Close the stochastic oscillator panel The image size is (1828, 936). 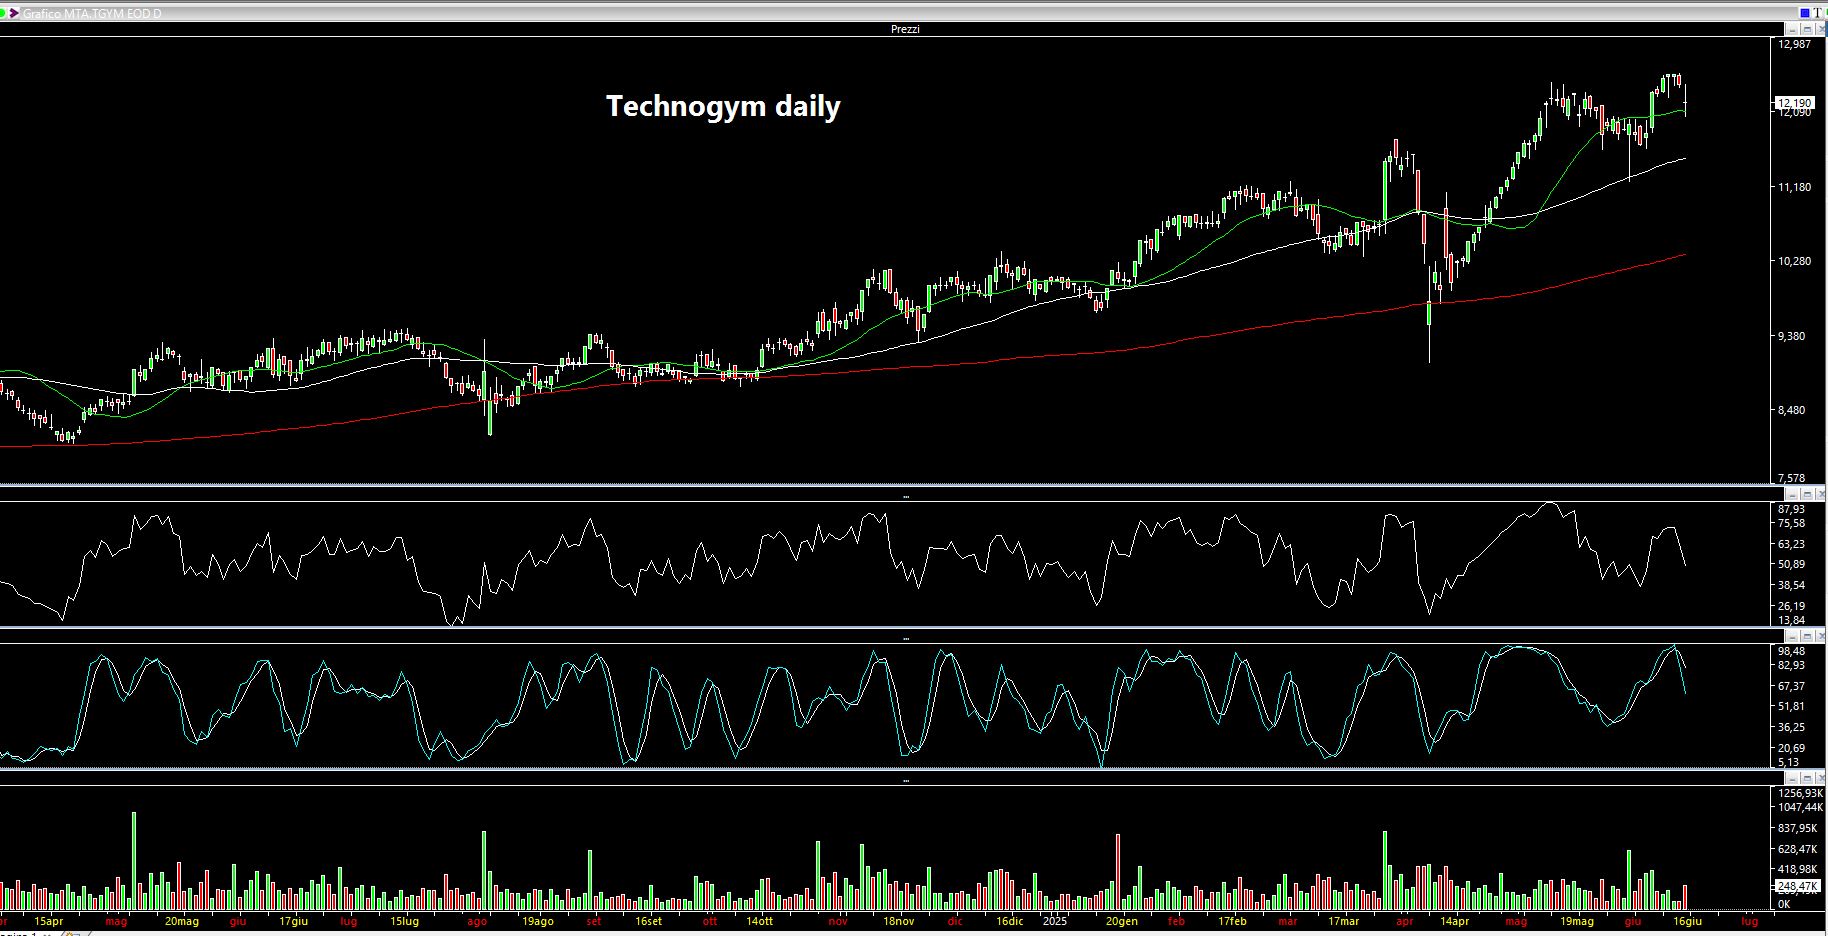(x=1821, y=636)
